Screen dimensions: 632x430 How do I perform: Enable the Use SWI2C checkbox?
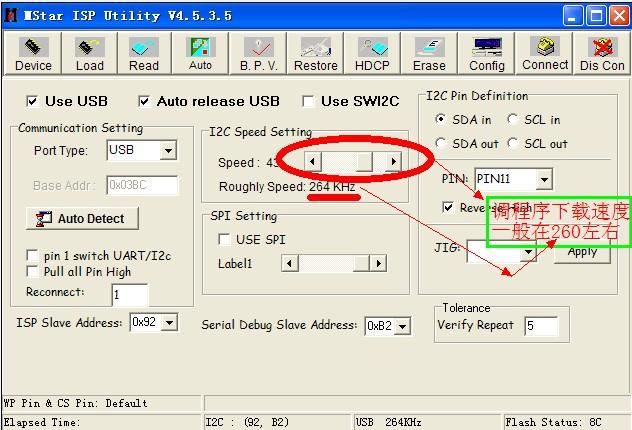click(308, 101)
